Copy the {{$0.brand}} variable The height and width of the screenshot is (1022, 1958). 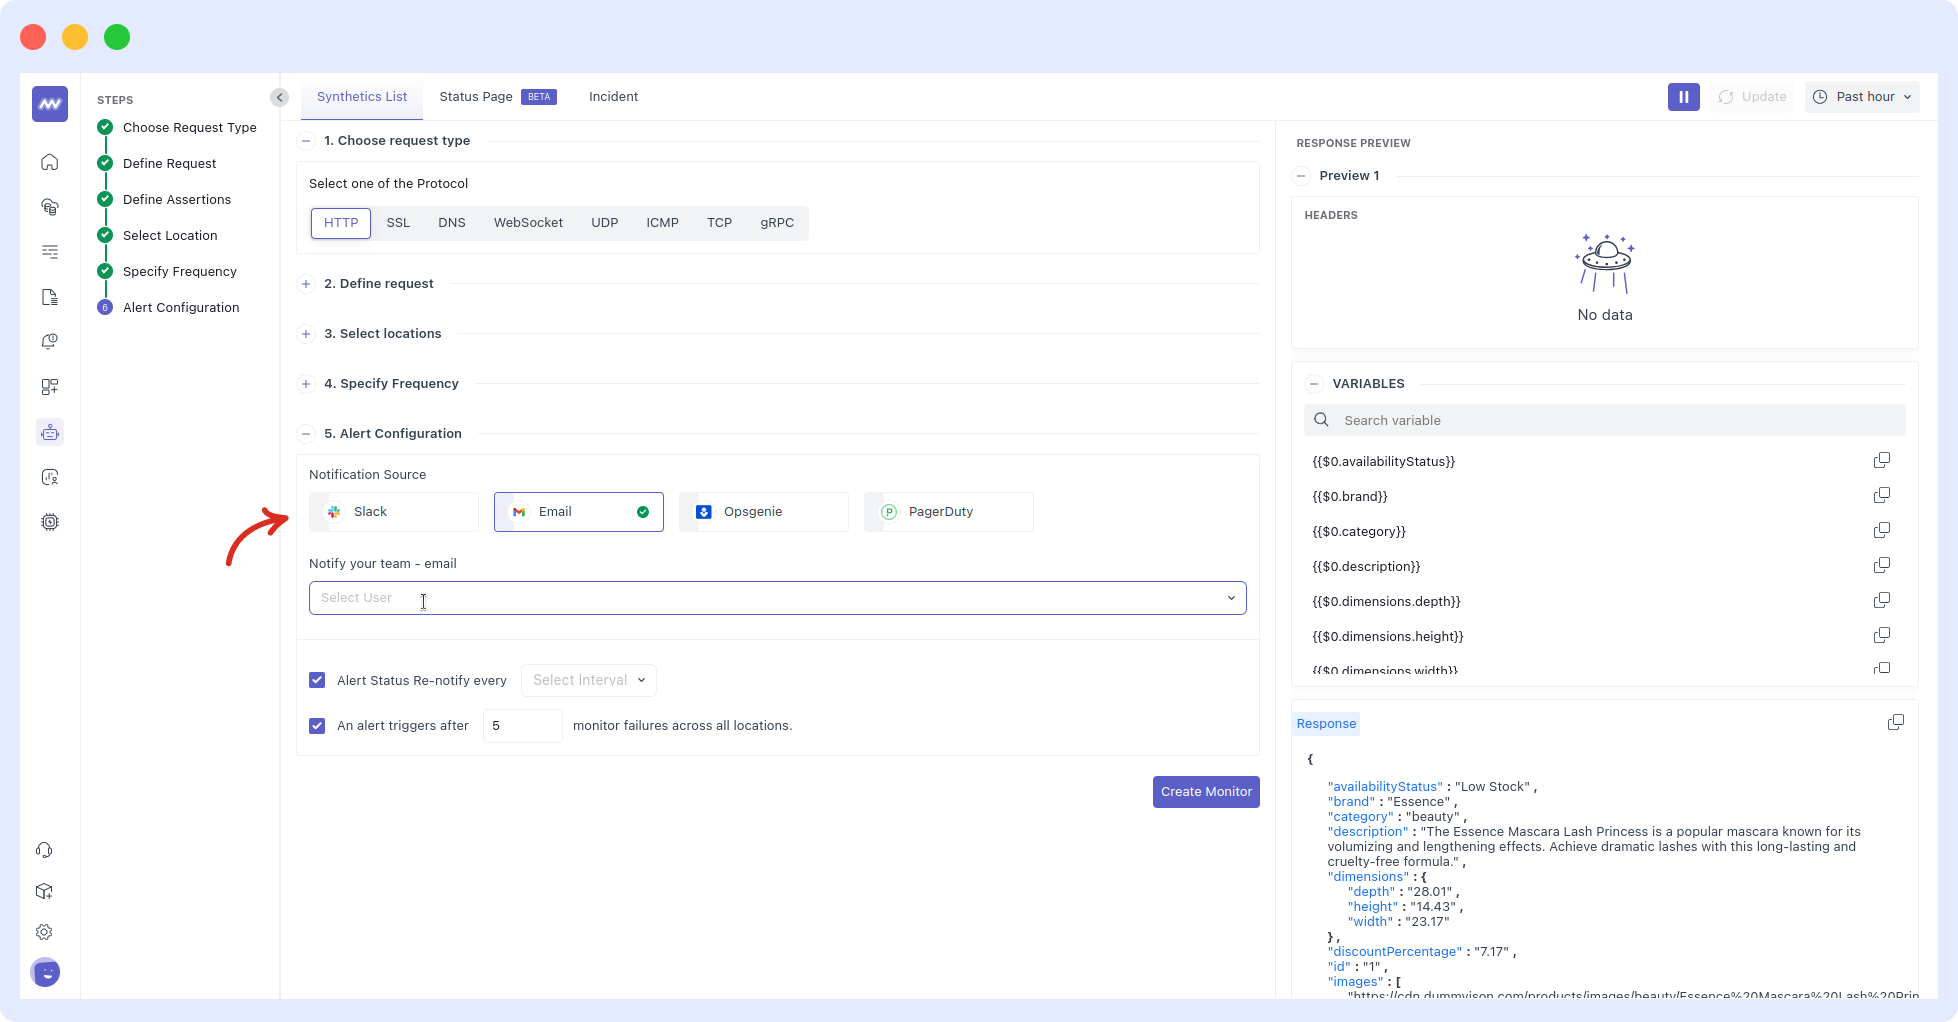[1881, 496]
